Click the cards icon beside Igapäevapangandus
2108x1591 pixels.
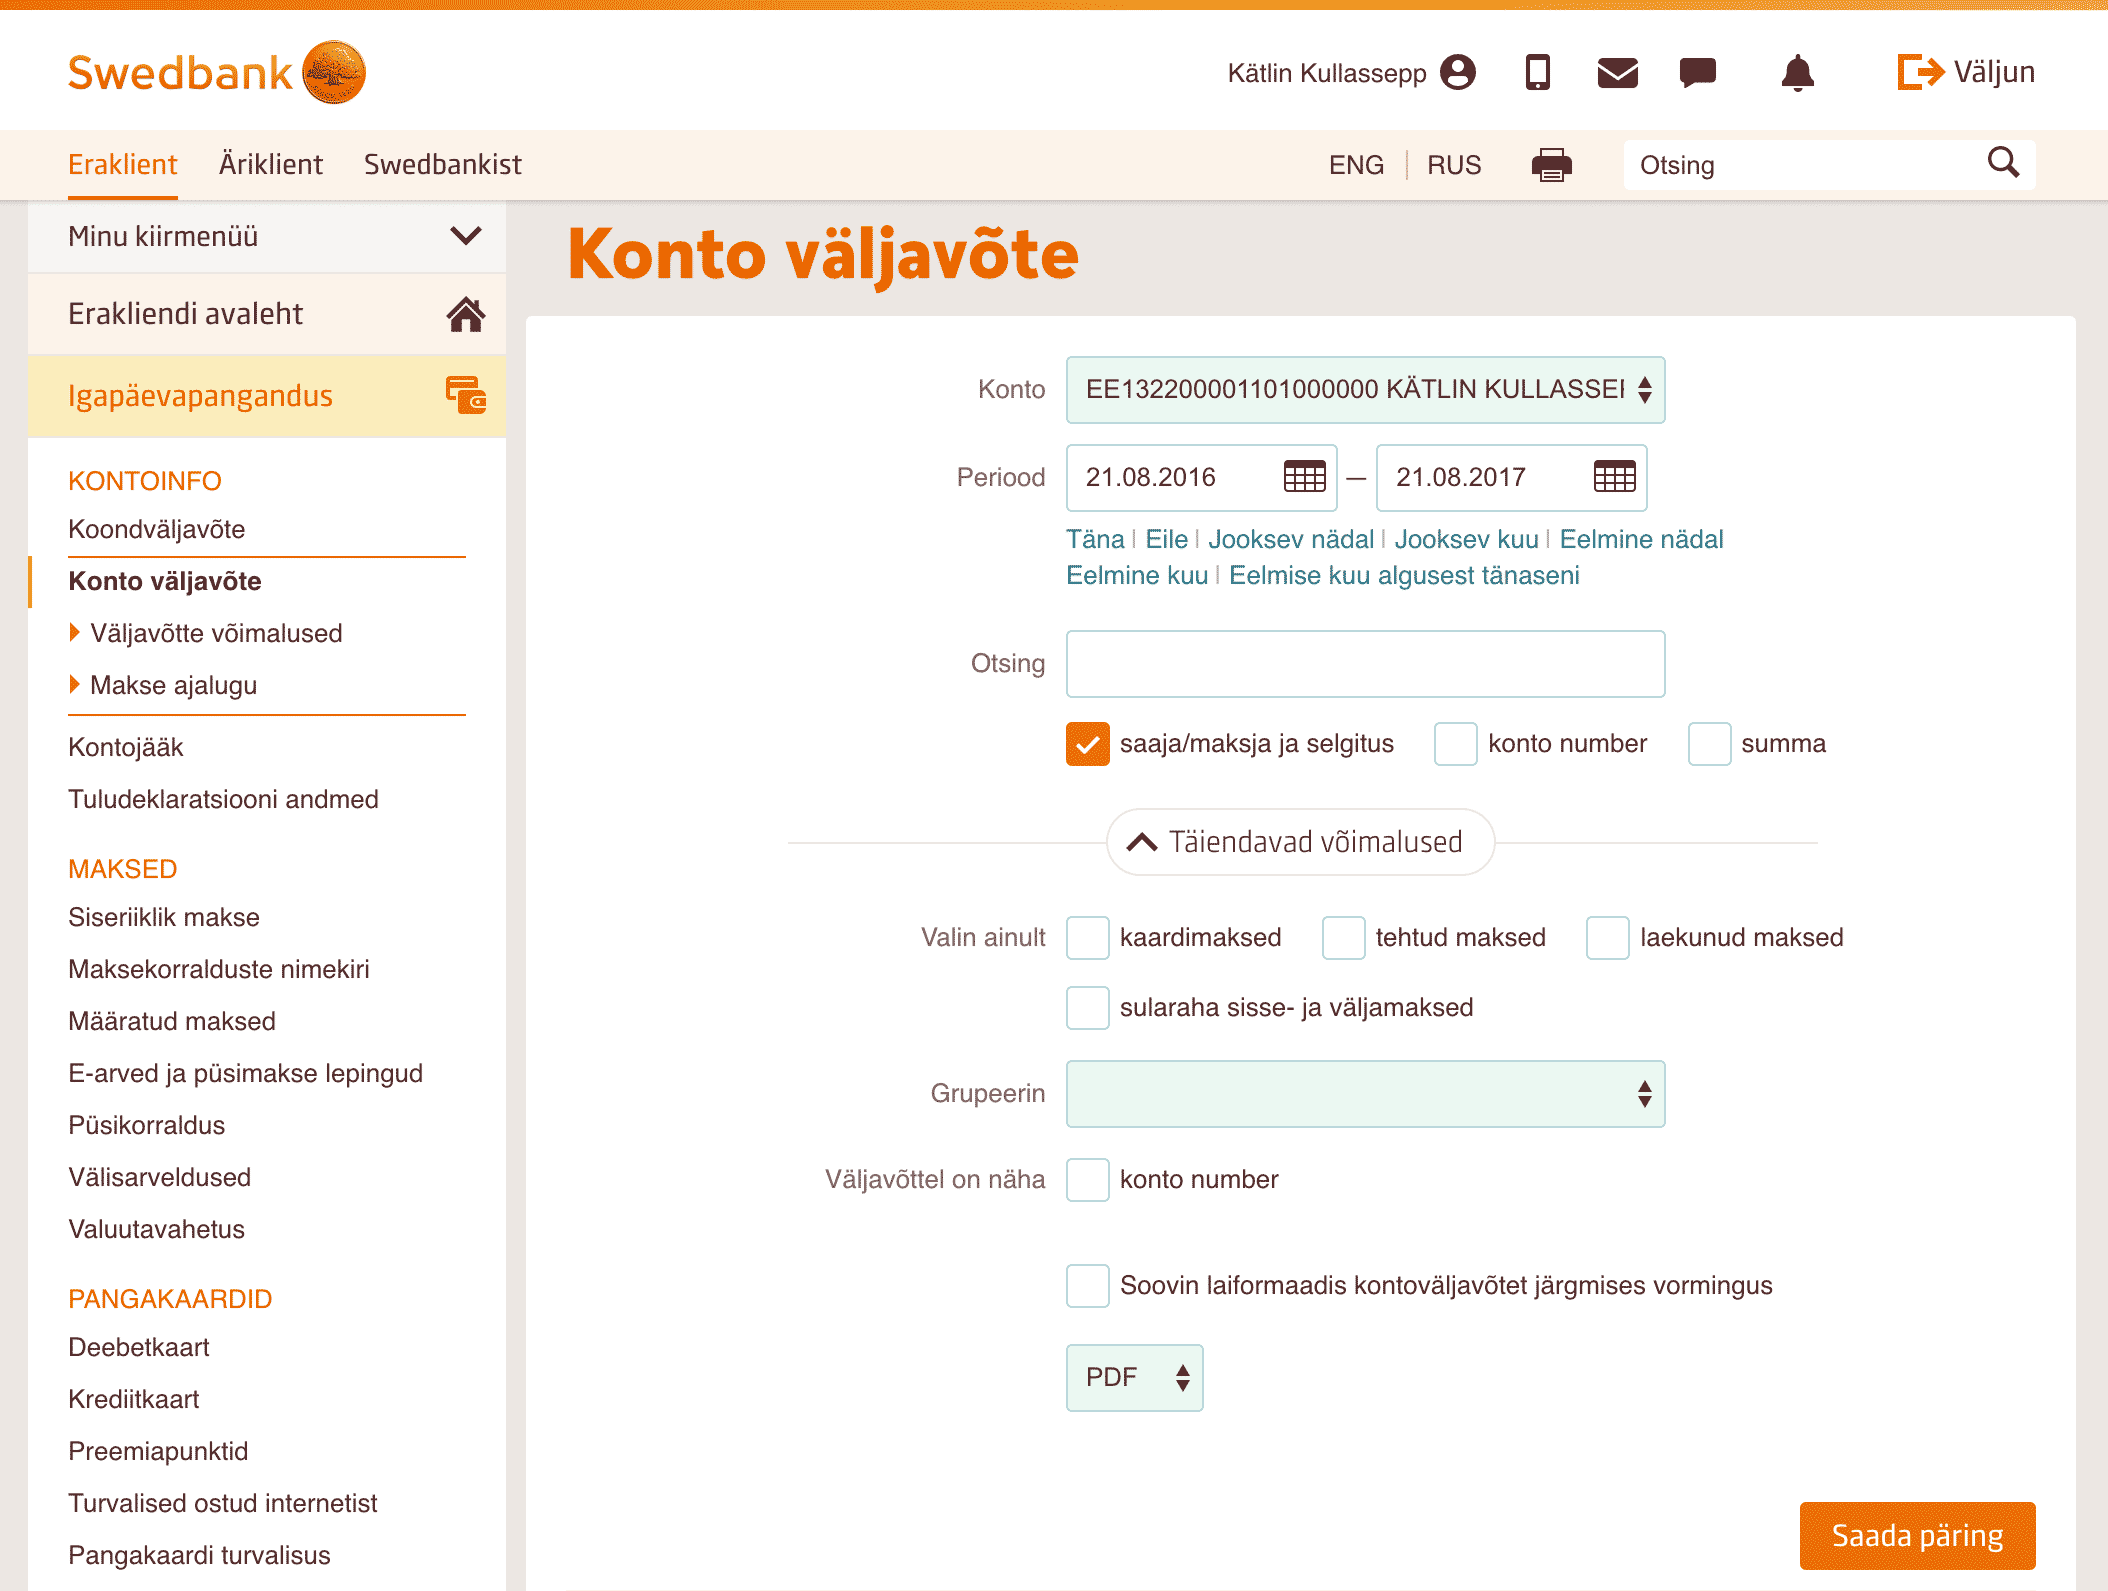466,395
